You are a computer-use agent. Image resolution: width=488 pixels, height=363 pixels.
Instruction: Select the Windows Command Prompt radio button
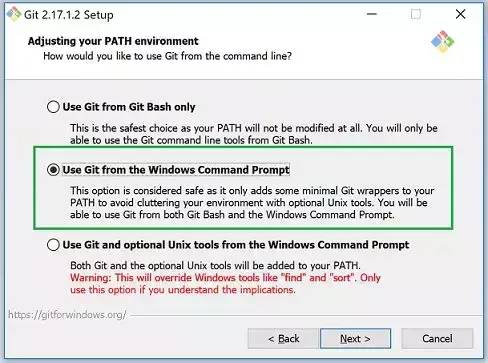click(53, 170)
